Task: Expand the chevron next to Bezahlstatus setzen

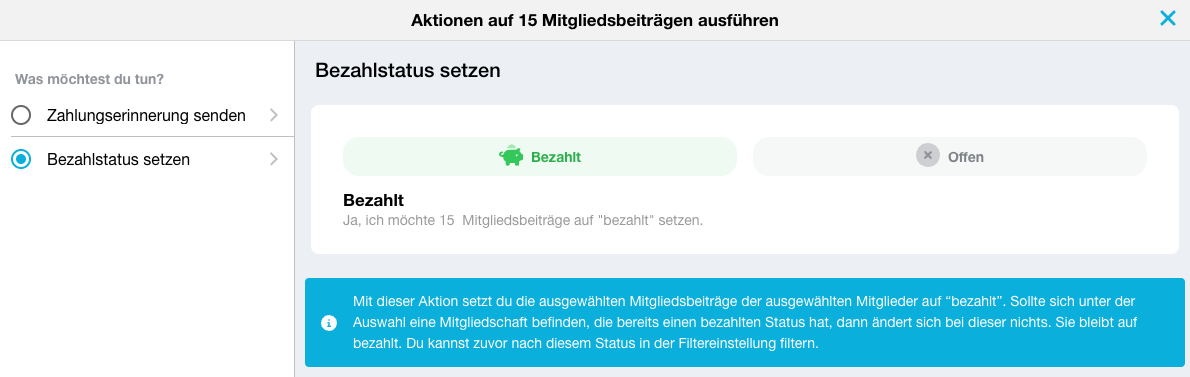Action: 274,159
